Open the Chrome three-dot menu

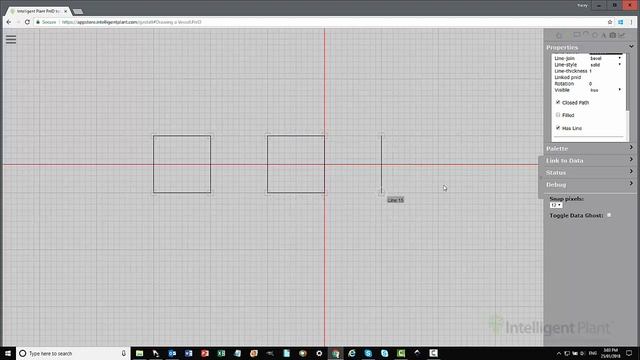pyautogui.click(x=631, y=22)
